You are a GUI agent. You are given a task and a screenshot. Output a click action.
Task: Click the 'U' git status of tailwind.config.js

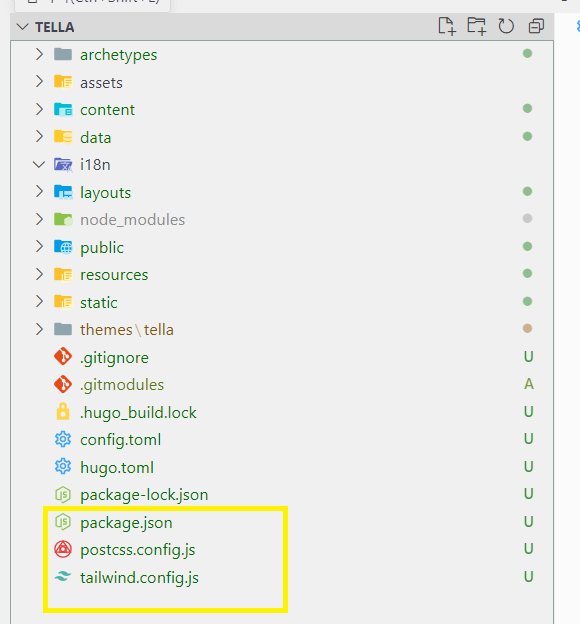pyautogui.click(x=529, y=577)
